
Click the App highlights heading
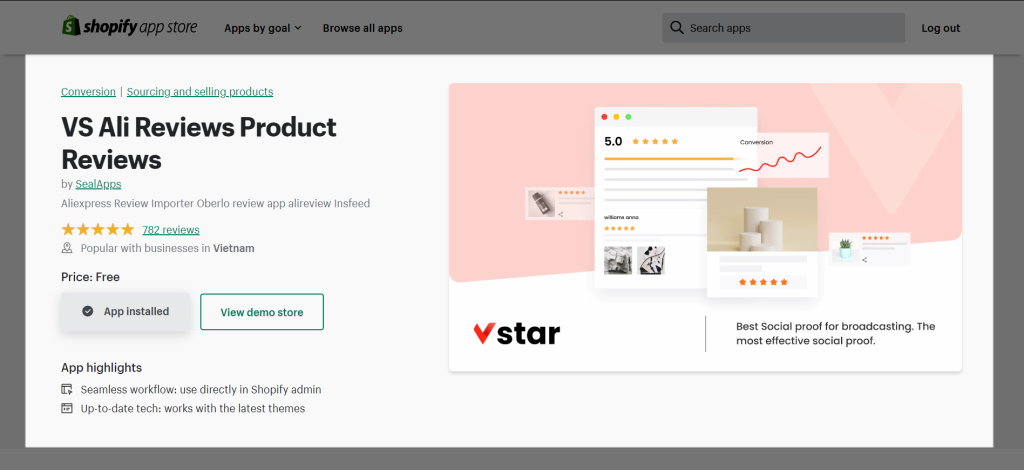point(101,368)
